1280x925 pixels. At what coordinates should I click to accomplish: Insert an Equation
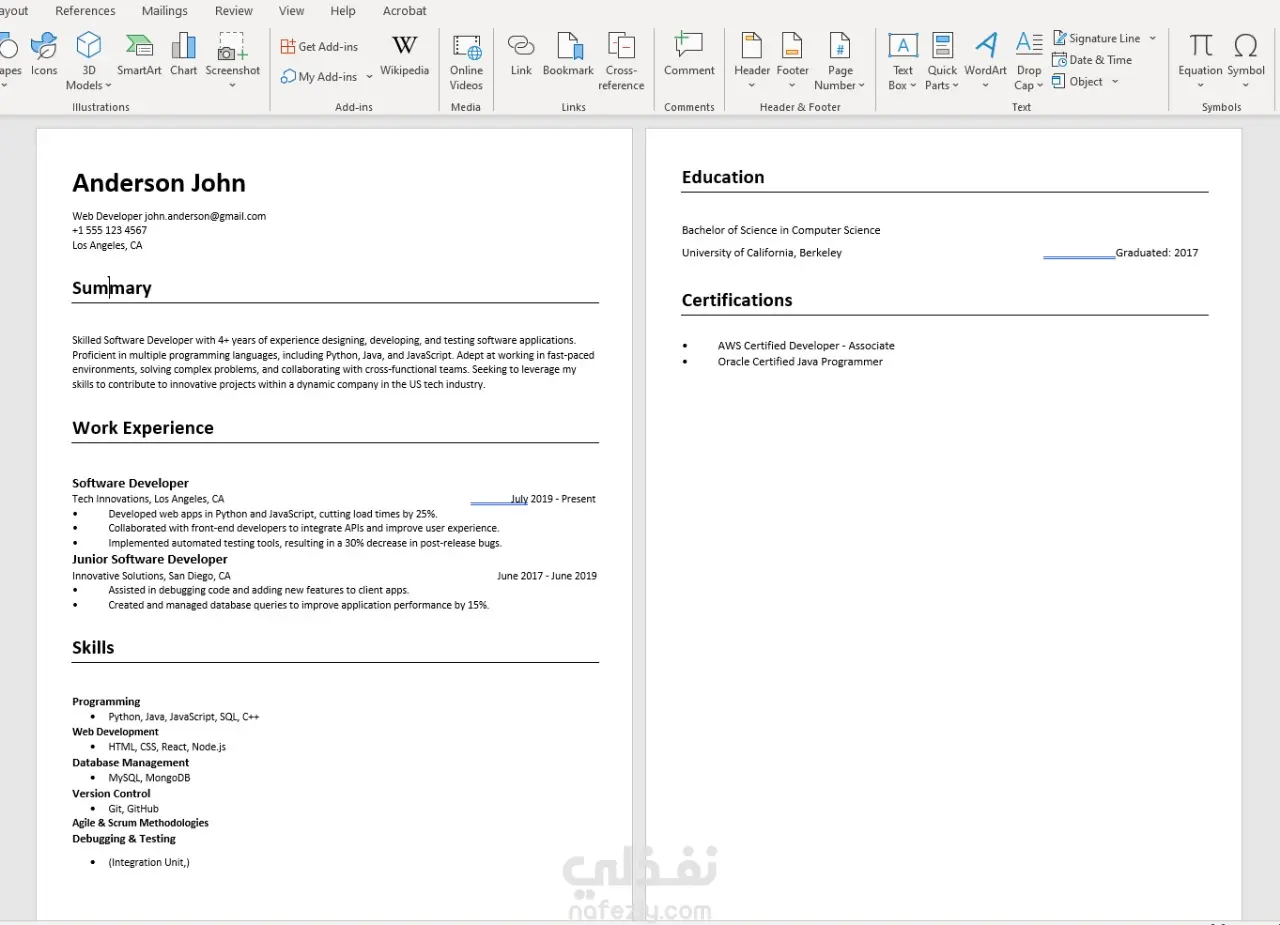click(x=1200, y=60)
